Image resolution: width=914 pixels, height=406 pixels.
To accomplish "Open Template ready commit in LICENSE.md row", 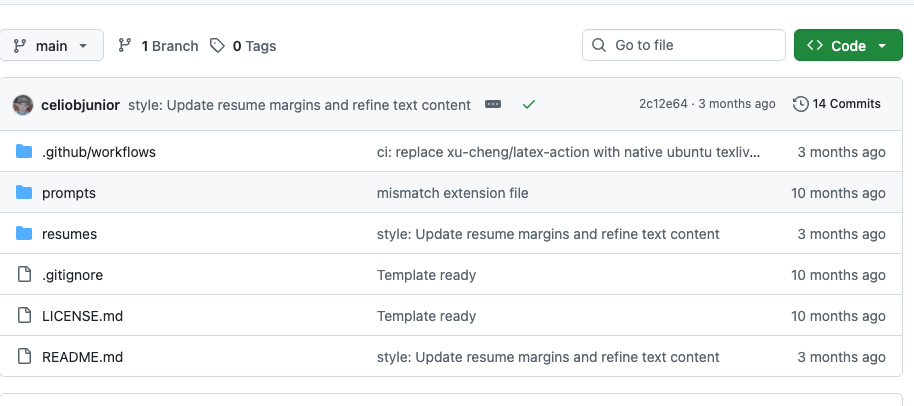I will (x=426, y=316).
